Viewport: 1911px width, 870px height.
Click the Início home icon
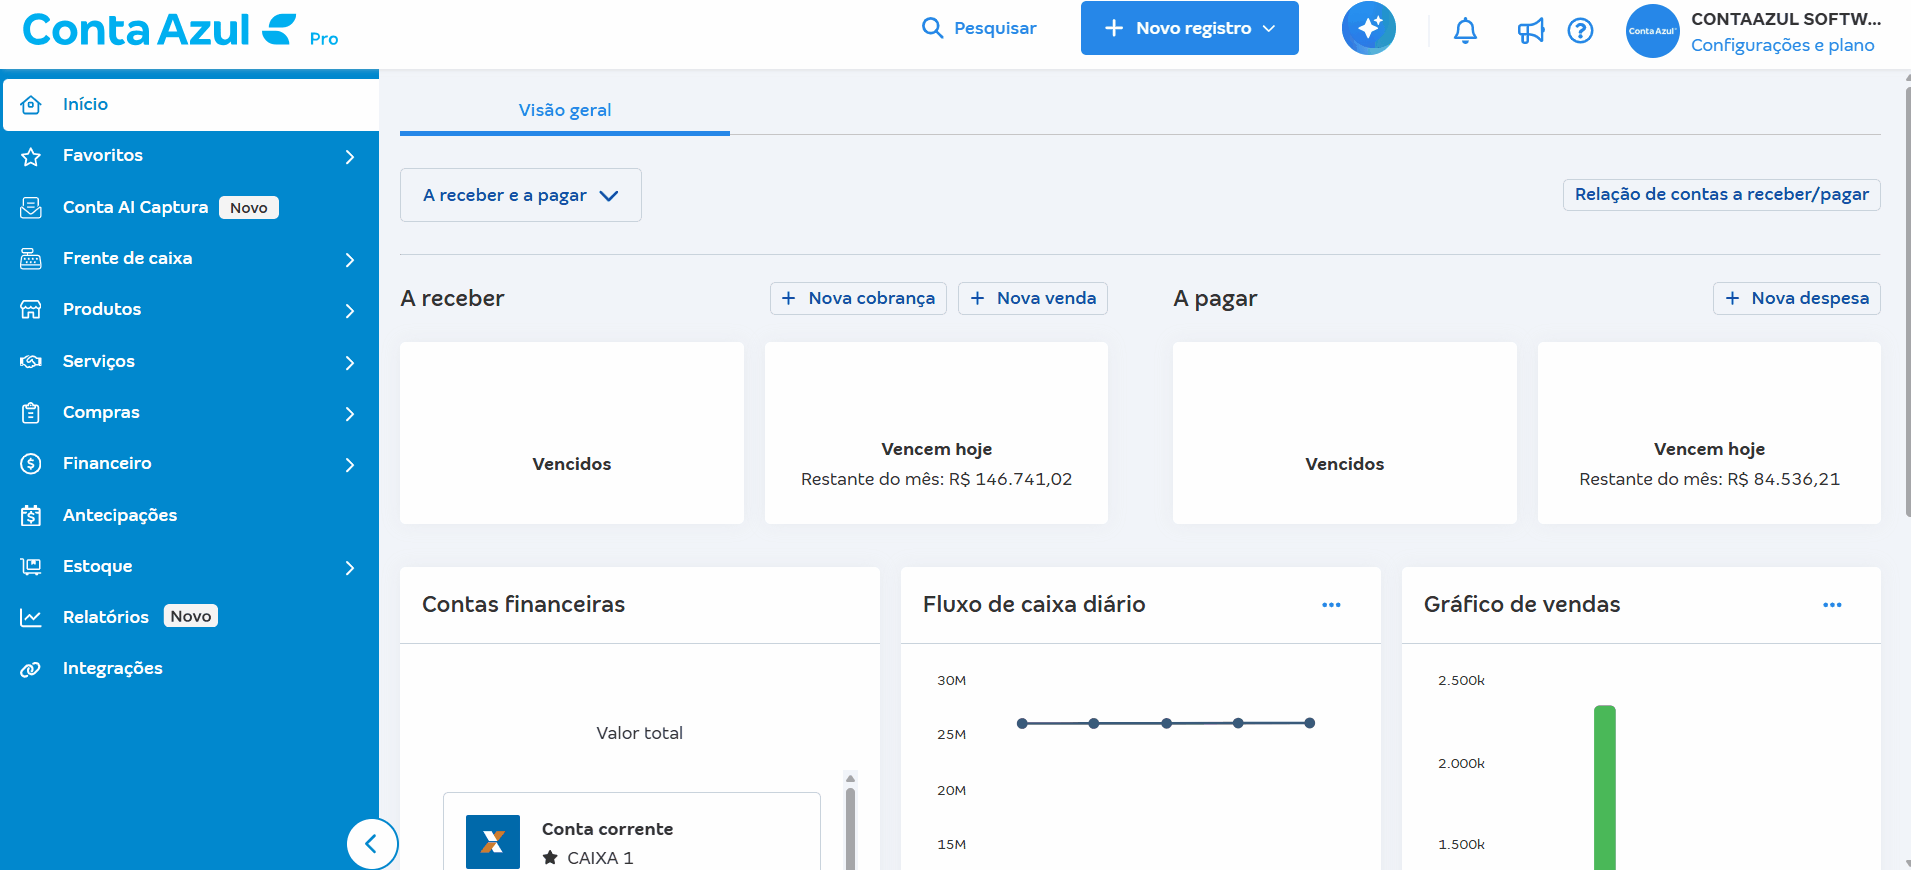pos(31,105)
